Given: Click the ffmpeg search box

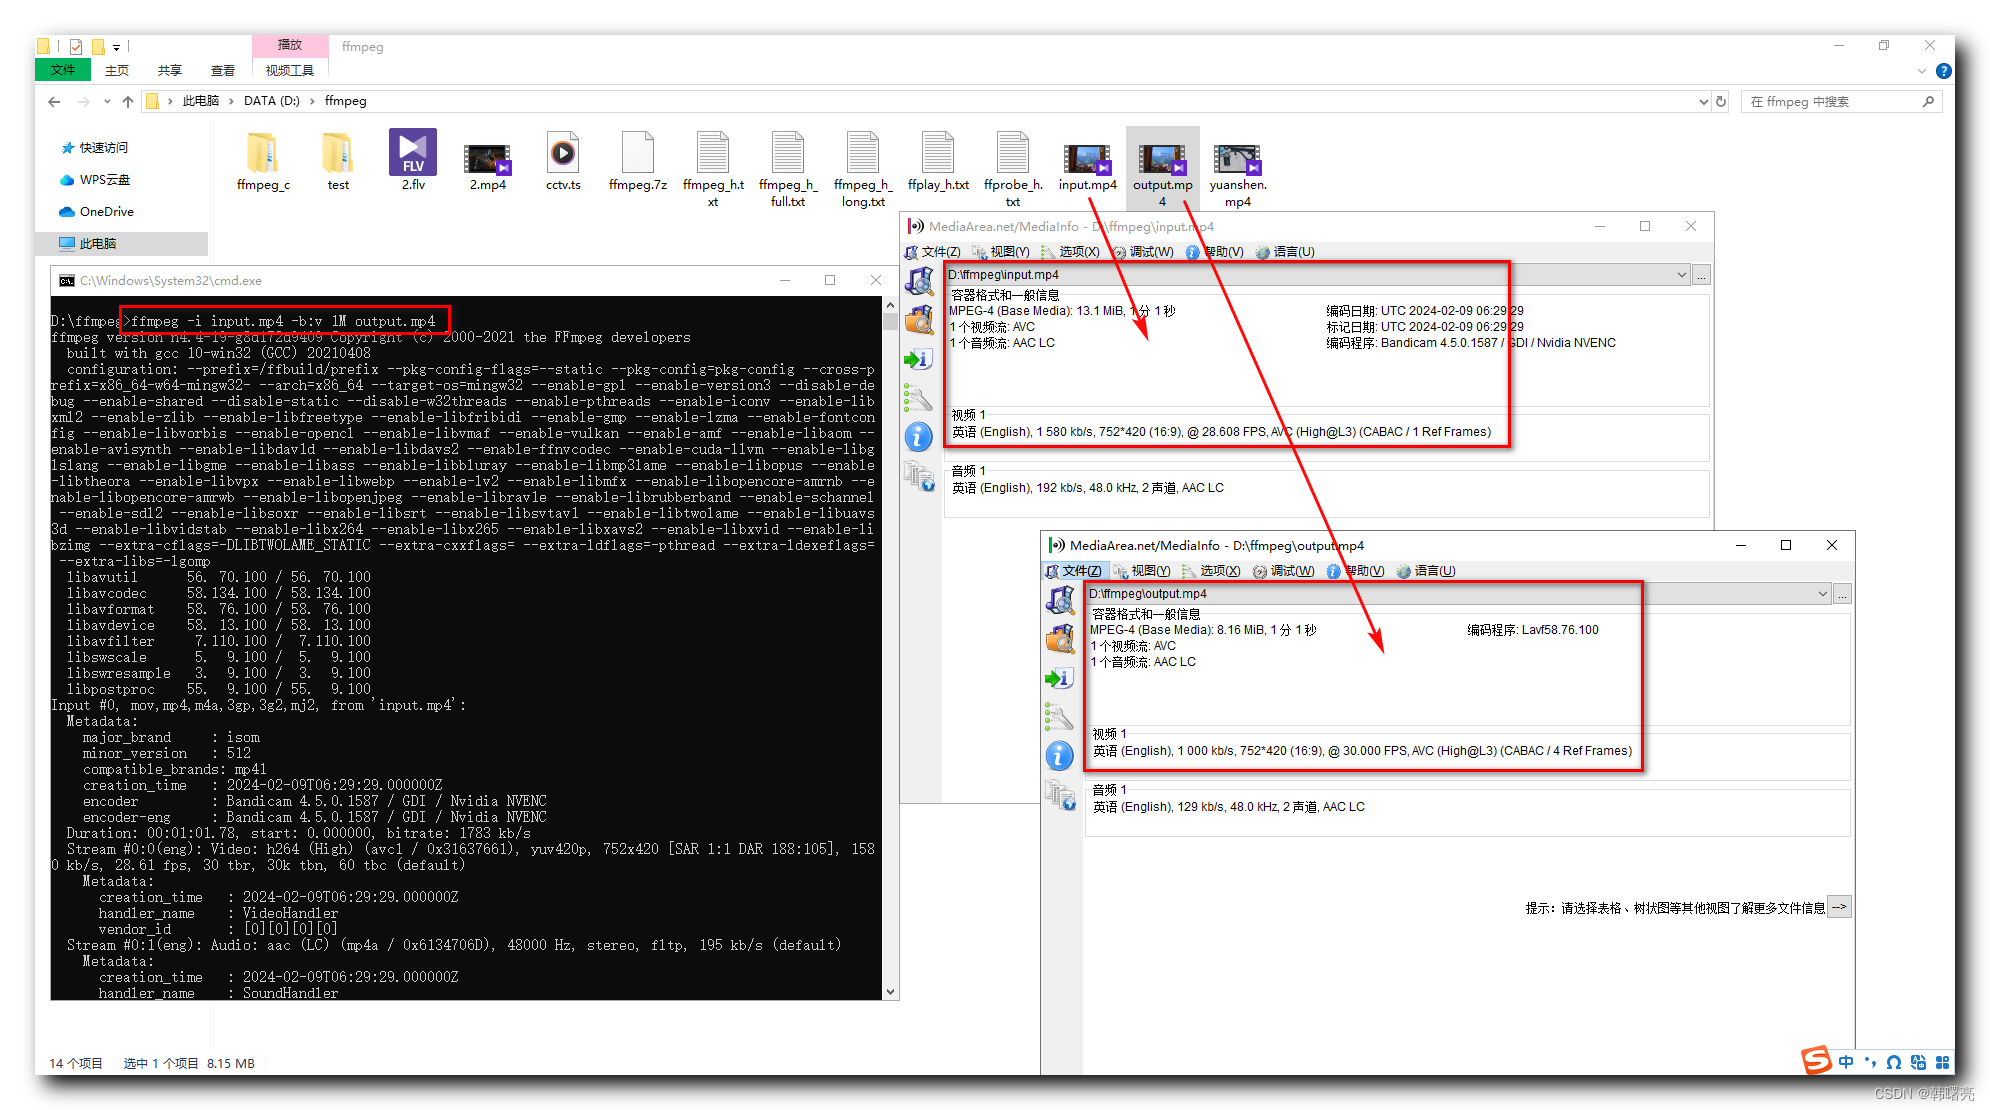Looking at the screenshot, I should pos(1840,102).
